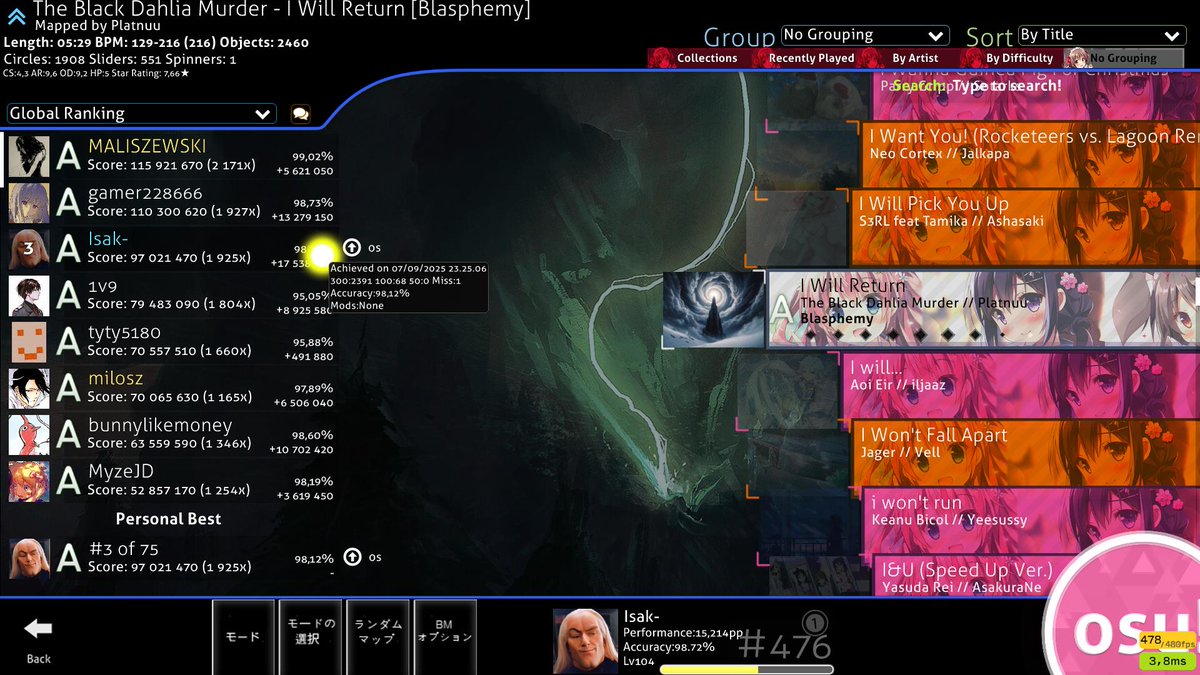Click the game mode button labeled モード
This screenshot has width=1200, height=675.
243,636
